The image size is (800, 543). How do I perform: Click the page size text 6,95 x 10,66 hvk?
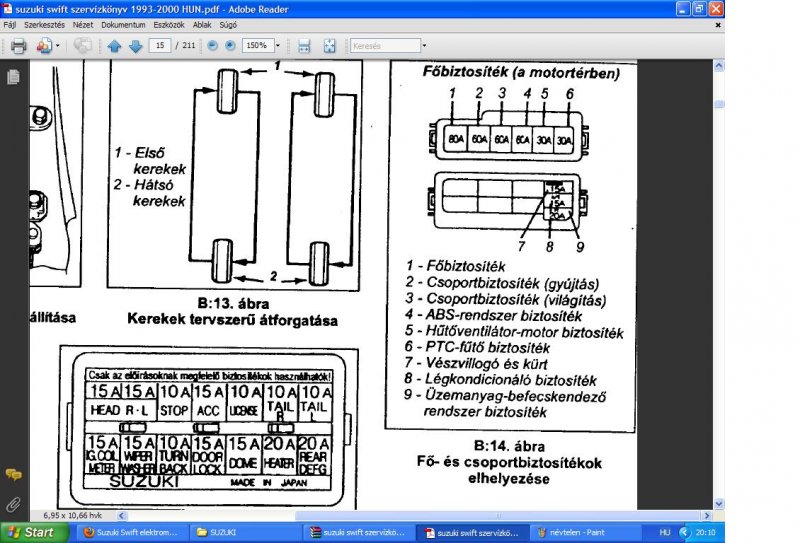click(72, 515)
